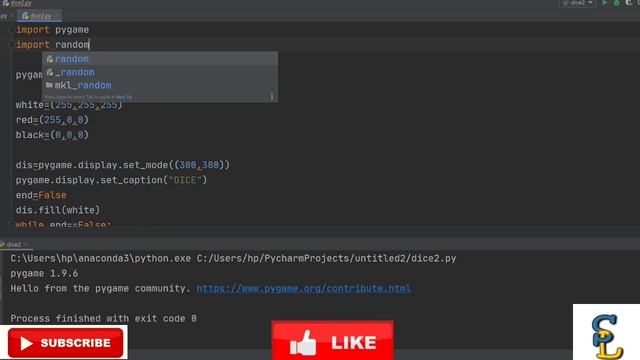
Task: Click the set_caption("DICE") code line
Action: coord(111,180)
